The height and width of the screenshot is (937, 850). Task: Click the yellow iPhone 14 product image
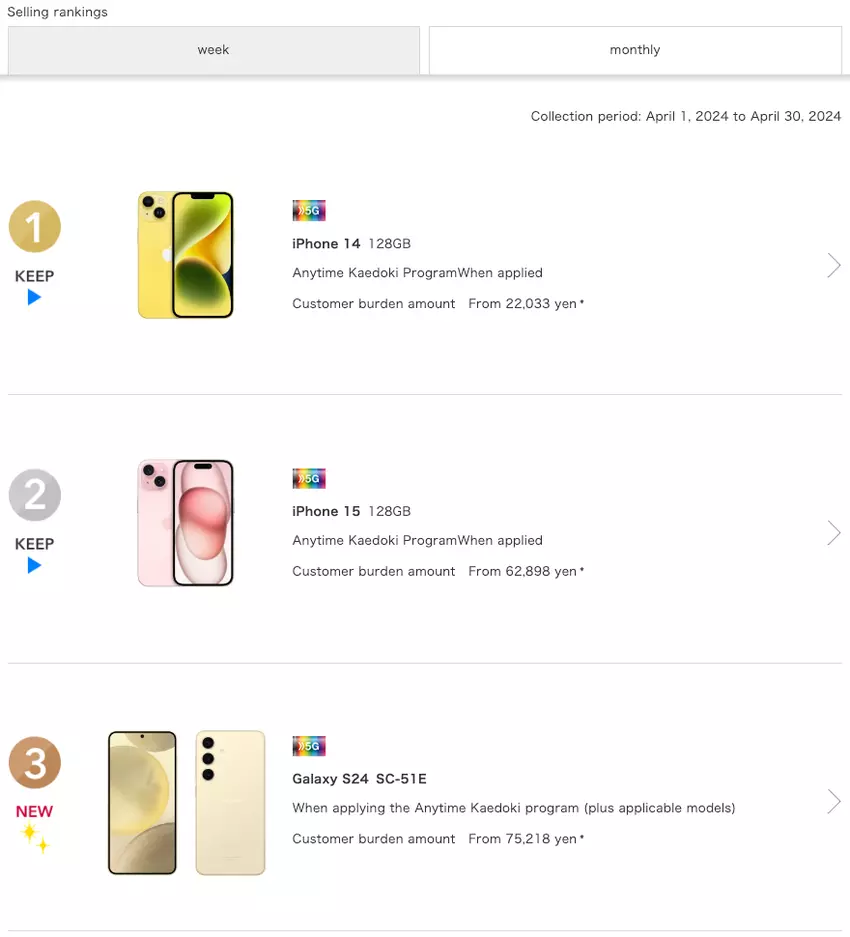[x=185, y=255]
